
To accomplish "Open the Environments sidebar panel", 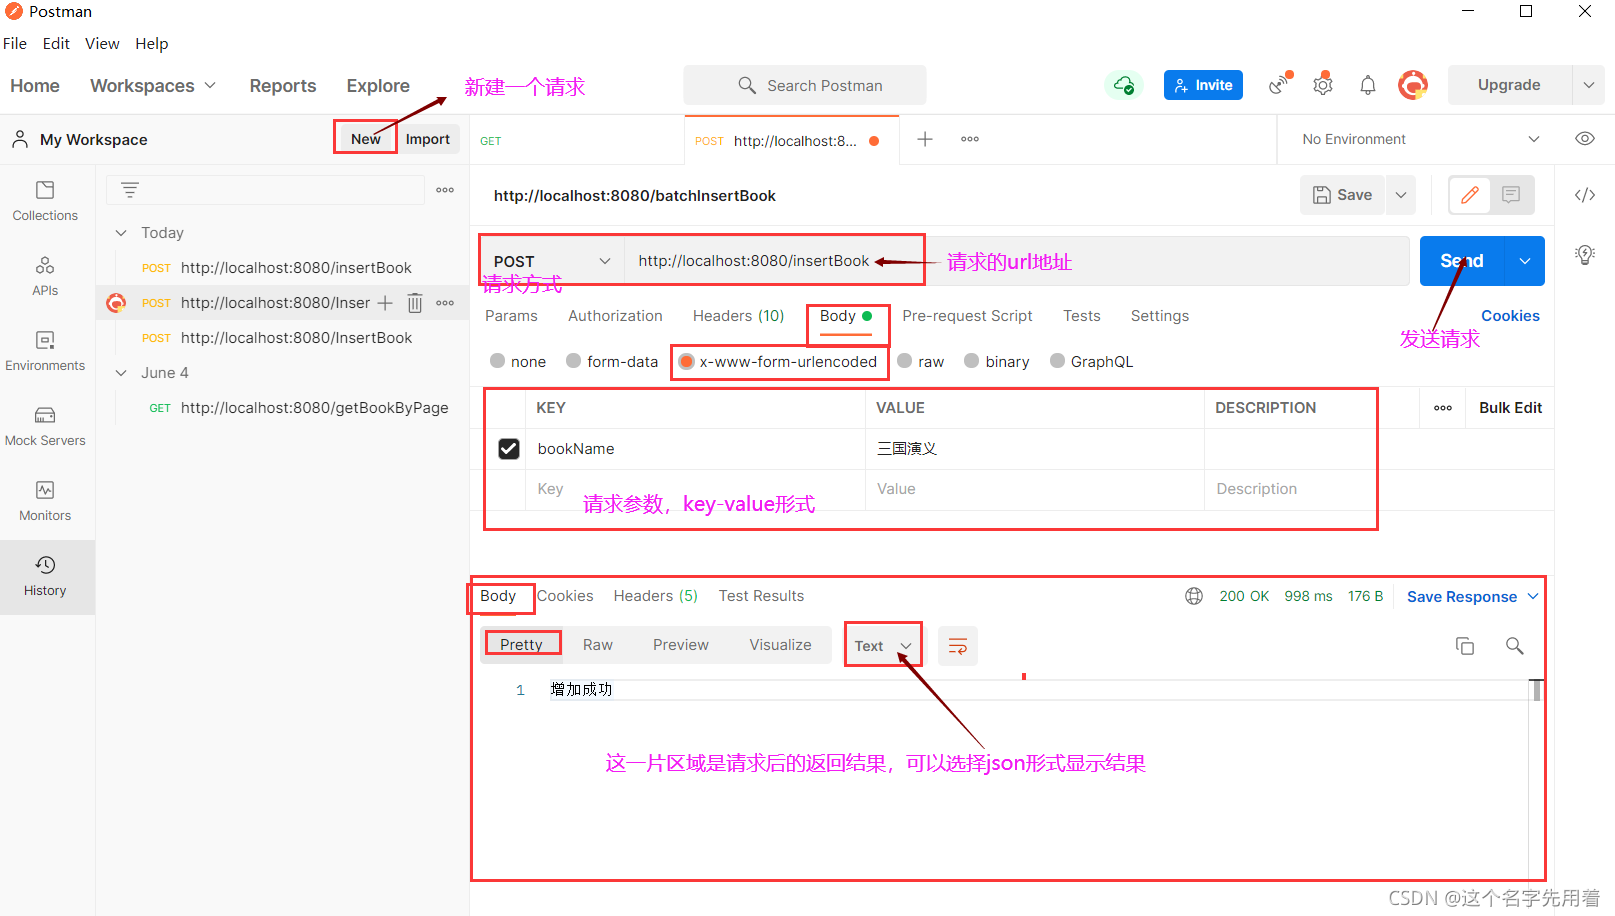I will coord(45,351).
